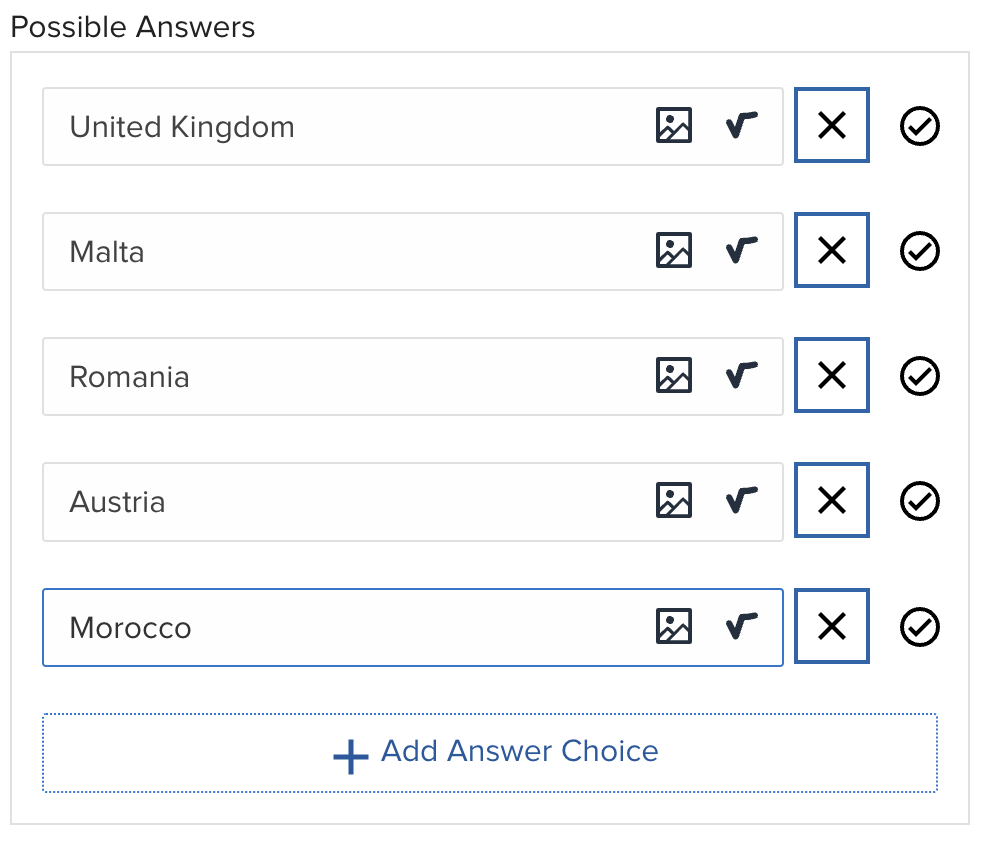Viewport: 996px width, 842px height.
Task: Remove the Romania answer choice
Action: tap(831, 375)
